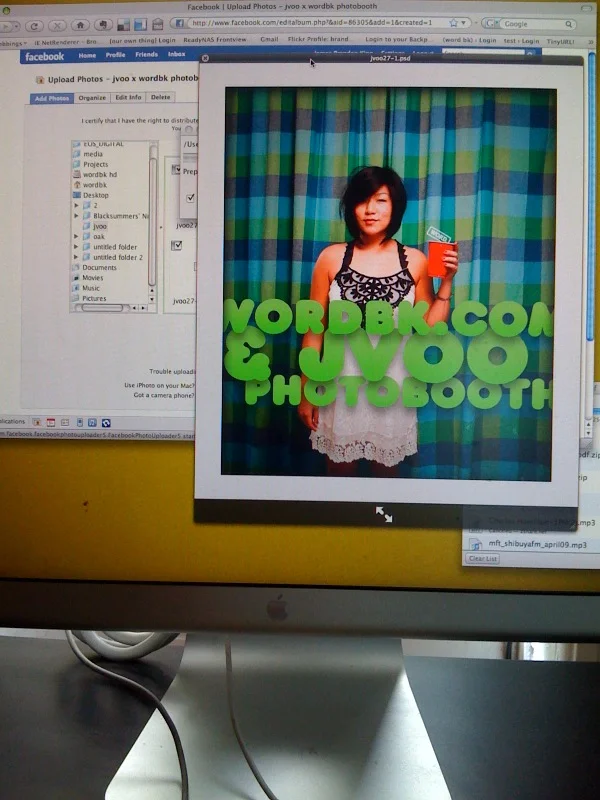
Task: Click the browser Stop button
Action: 57,26
